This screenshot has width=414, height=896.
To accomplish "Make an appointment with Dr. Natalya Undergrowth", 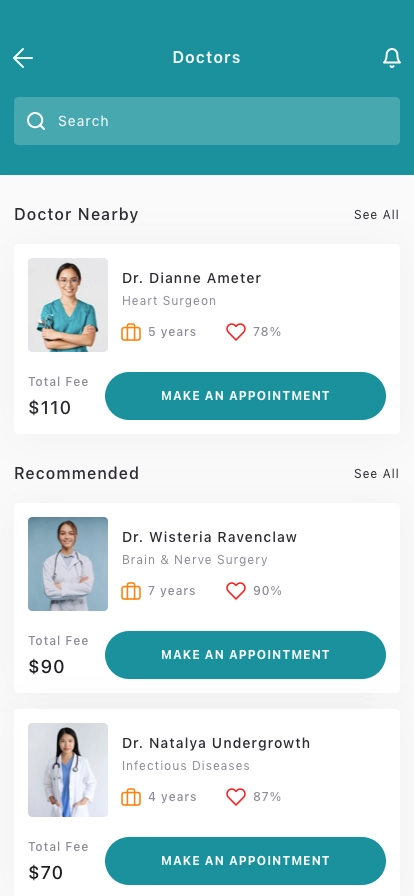I will coord(245,861).
